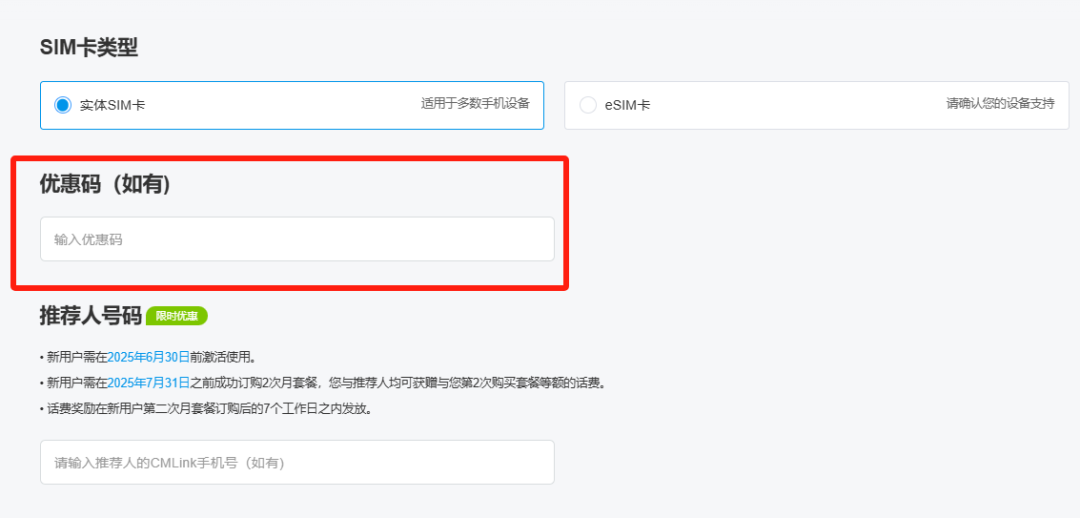
Task: Click the 请确认您的设备支持 description text
Action: tap(1000, 104)
